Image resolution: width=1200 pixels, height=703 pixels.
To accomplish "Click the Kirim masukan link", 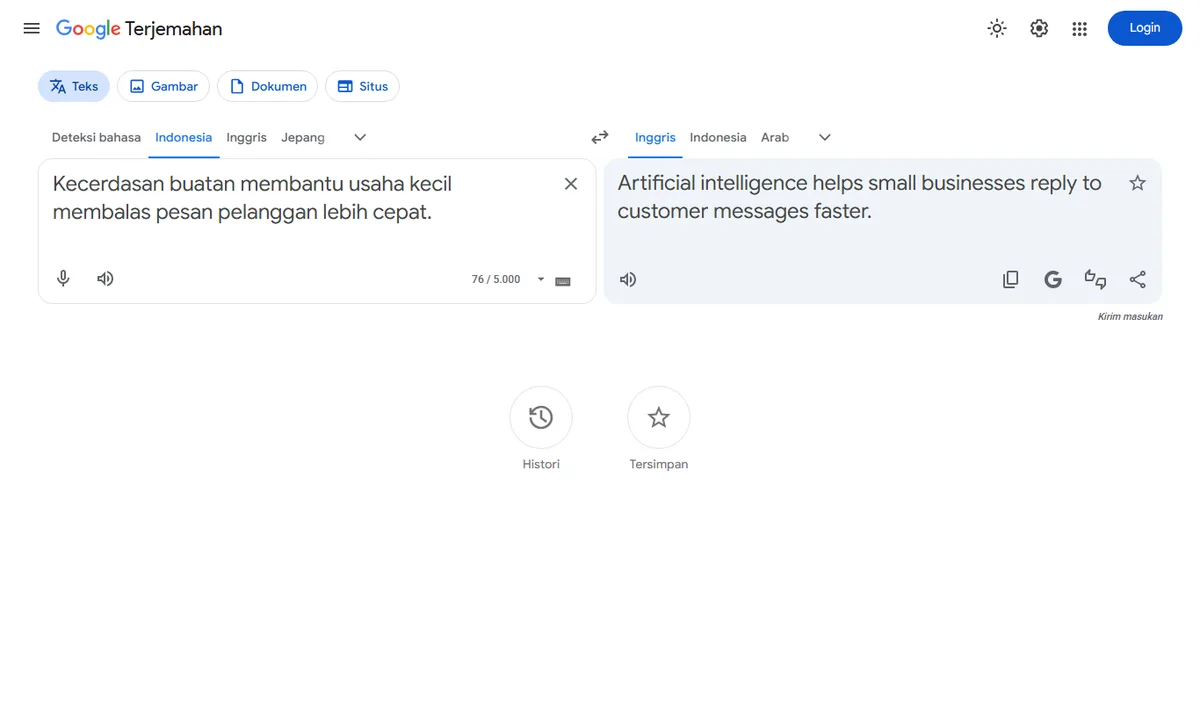I will 1130,317.
